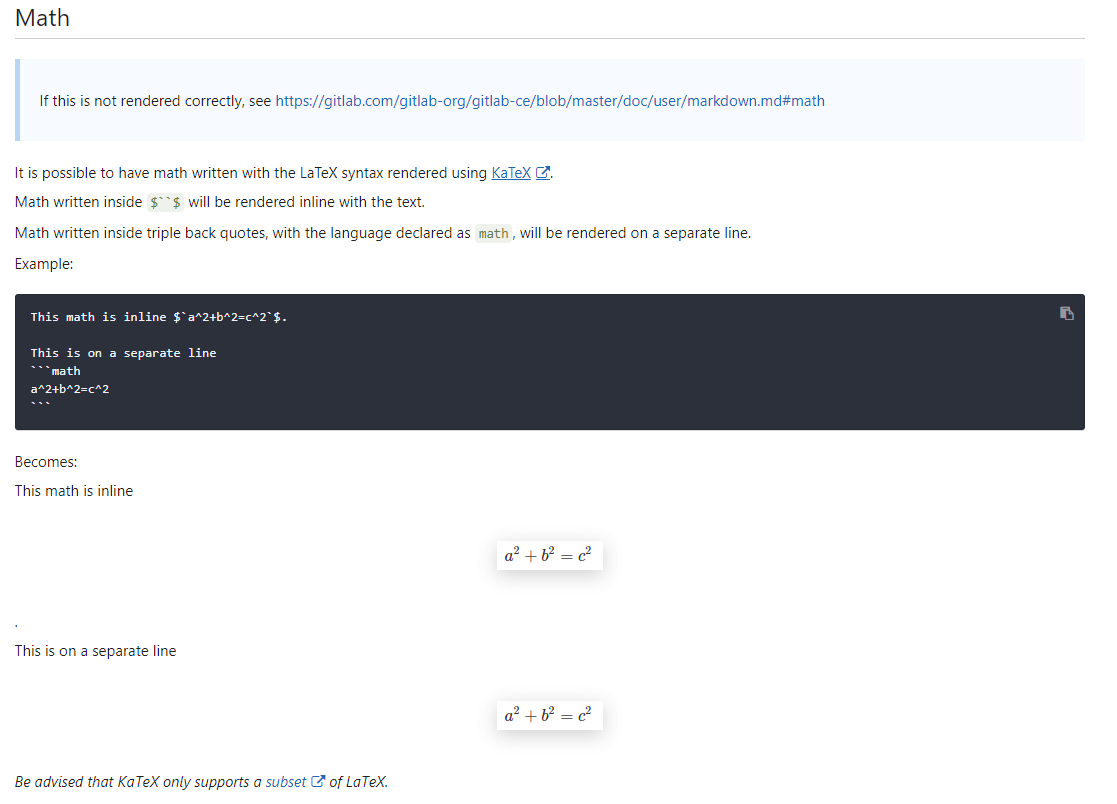Open the gitlab-ce markdown.md#math link
This screenshot has height=804, width=1117.
[x=550, y=101]
